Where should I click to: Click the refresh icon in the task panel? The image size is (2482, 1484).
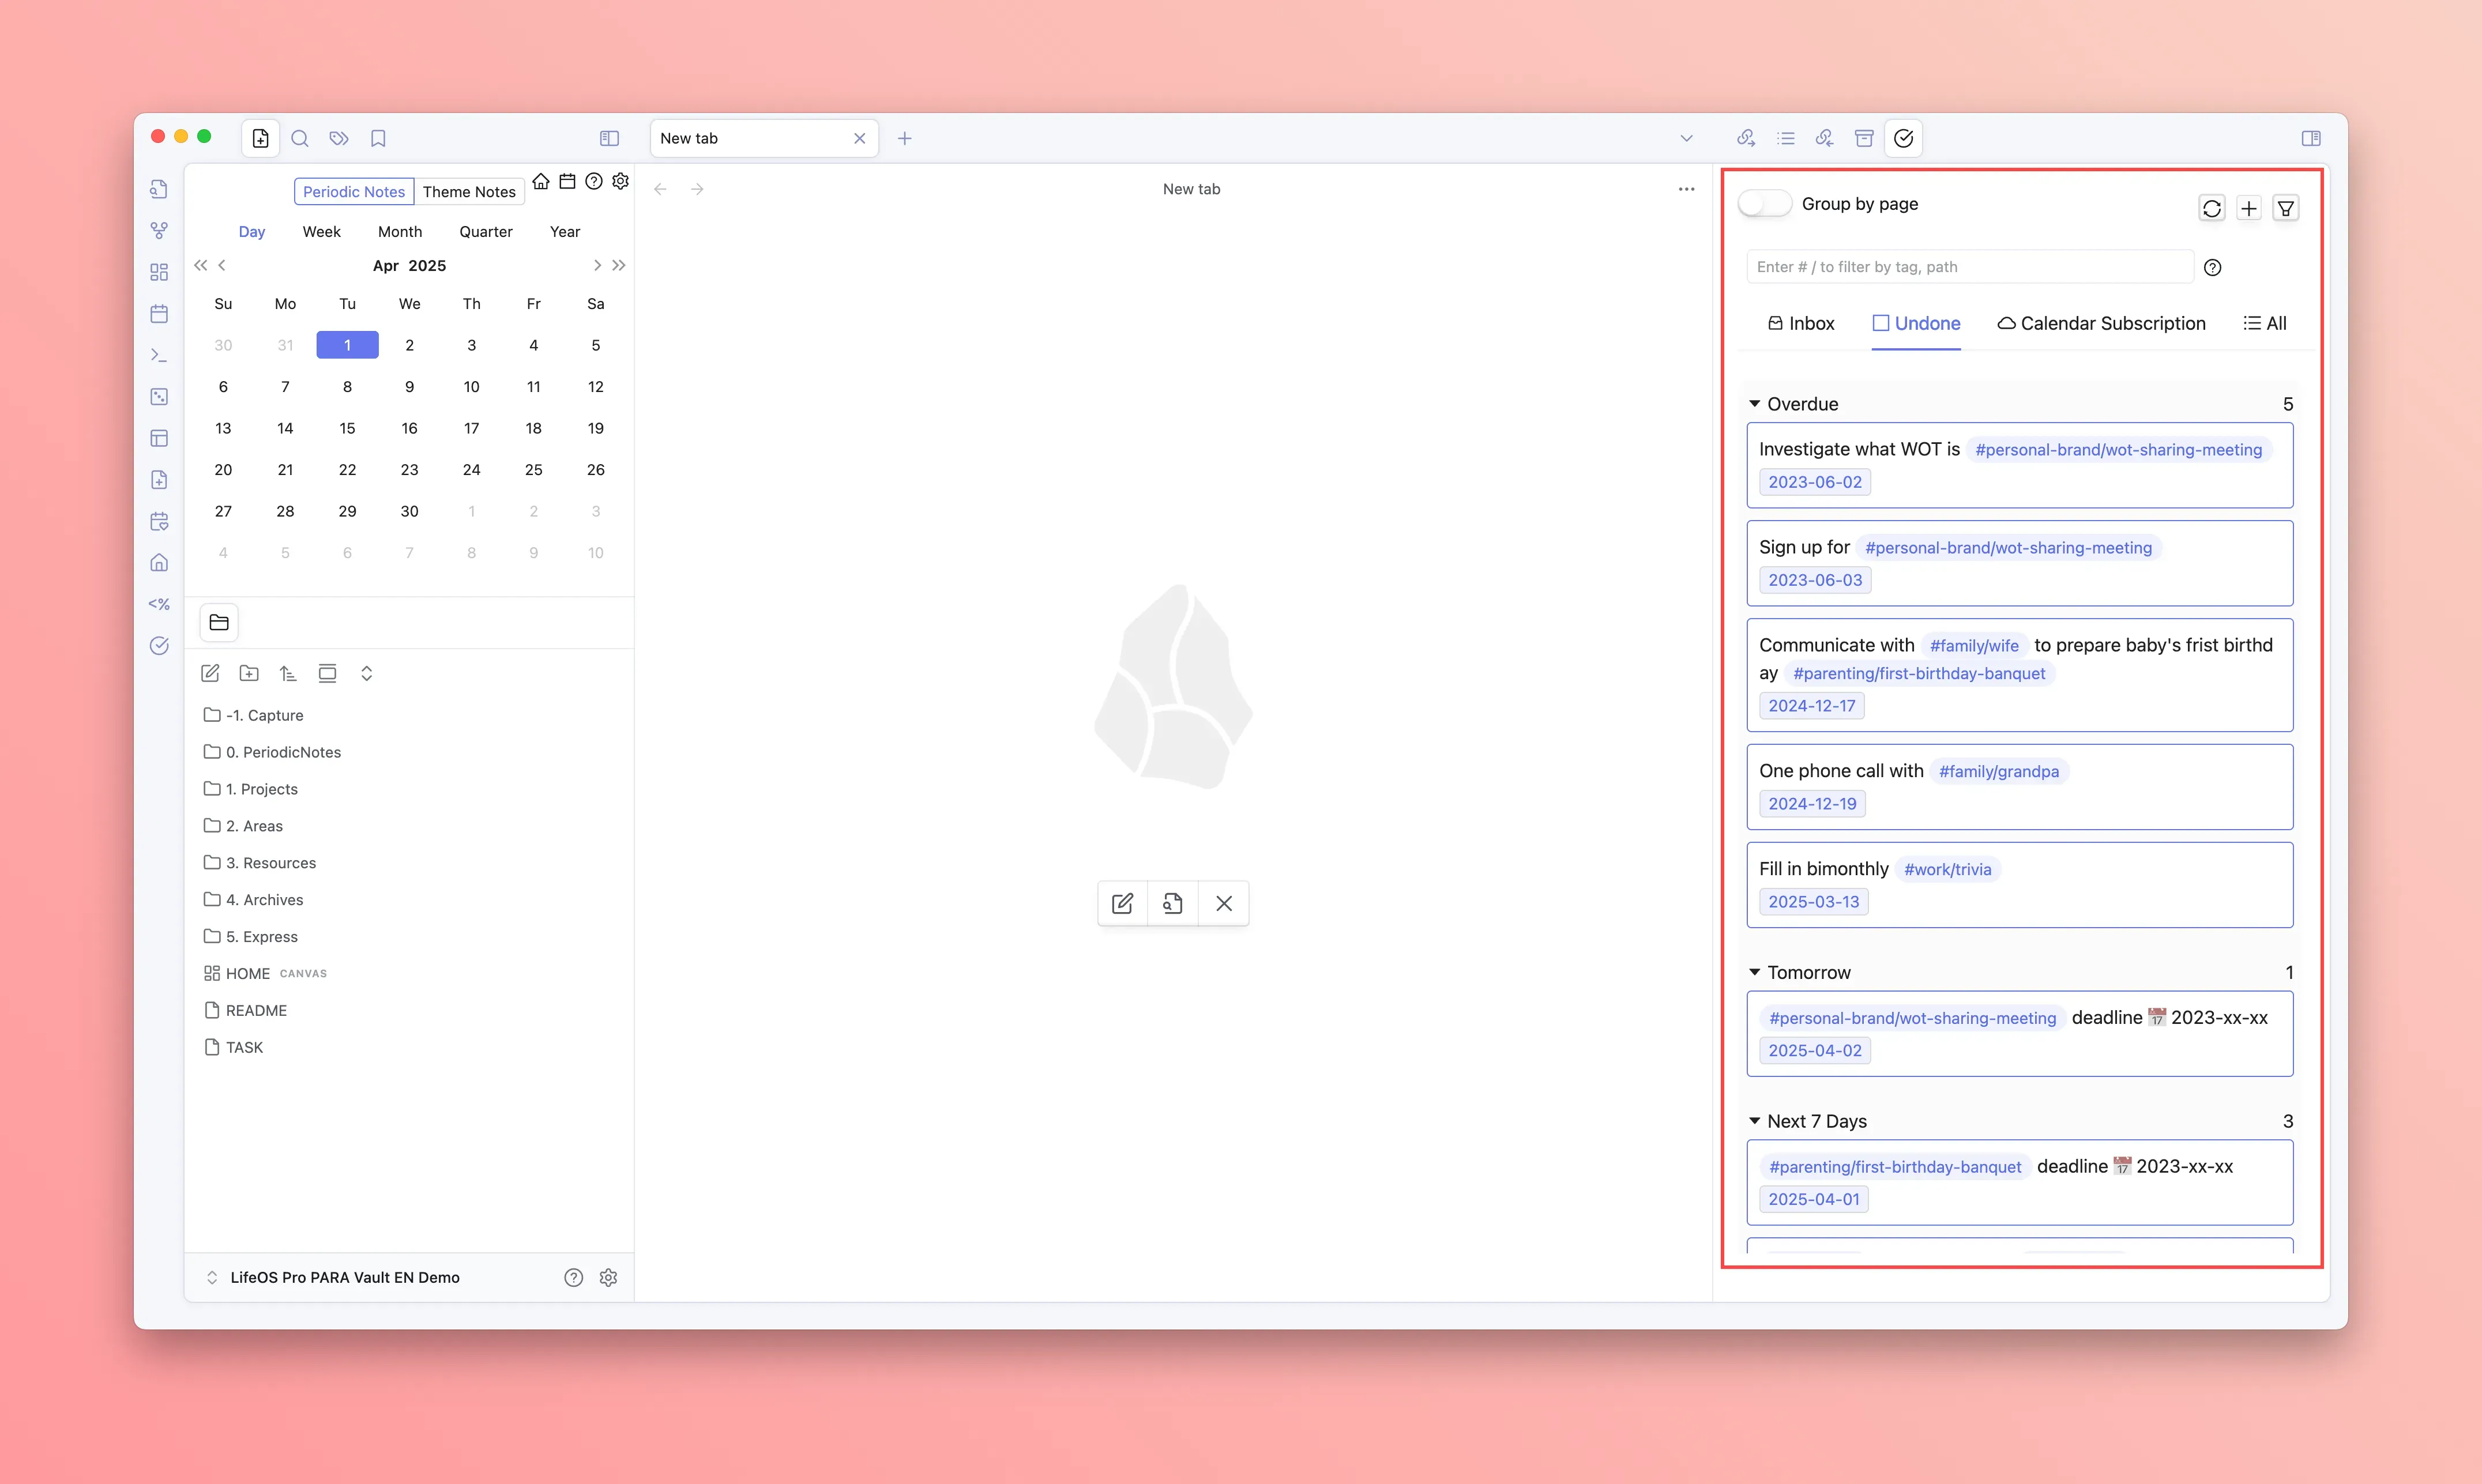(x=2211, y=208)
